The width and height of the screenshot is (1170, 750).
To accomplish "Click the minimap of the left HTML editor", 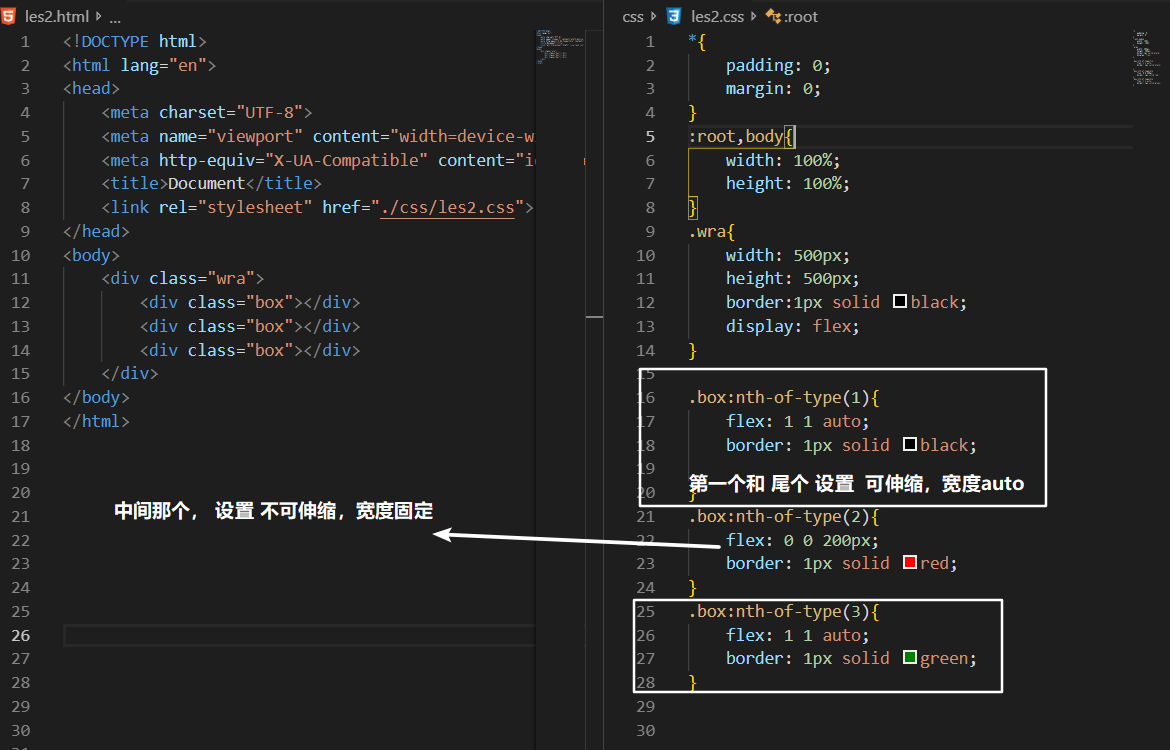I will 557,60.
